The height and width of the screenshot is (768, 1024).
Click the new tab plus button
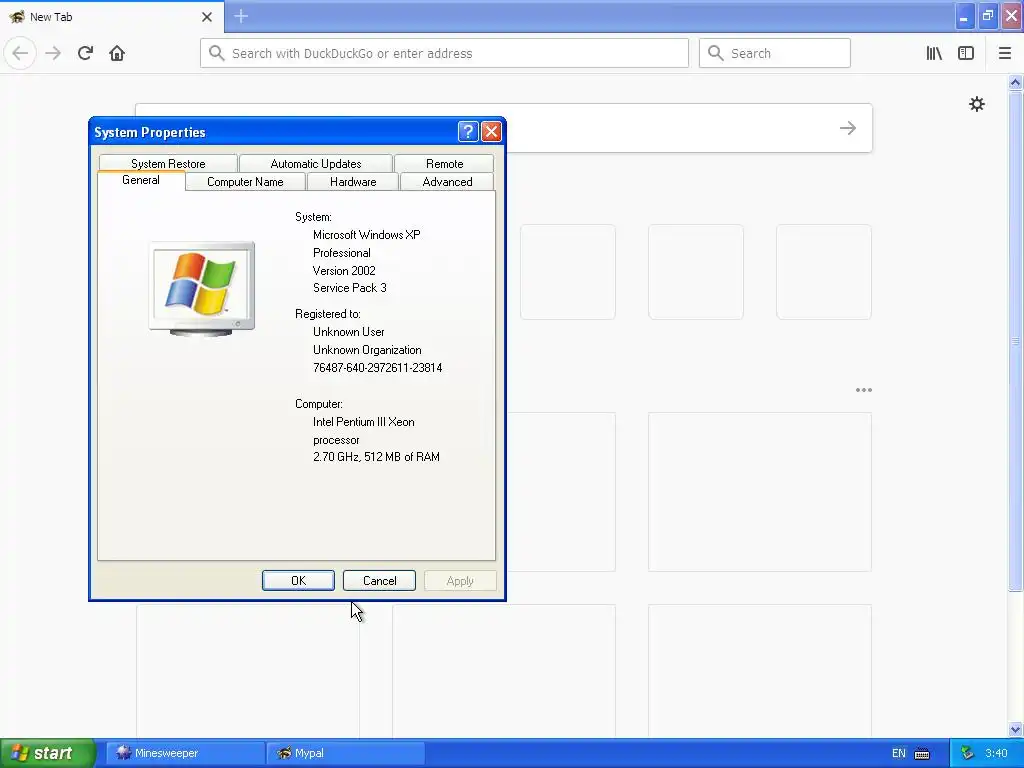pyautogui.click(x=241, y=16)
